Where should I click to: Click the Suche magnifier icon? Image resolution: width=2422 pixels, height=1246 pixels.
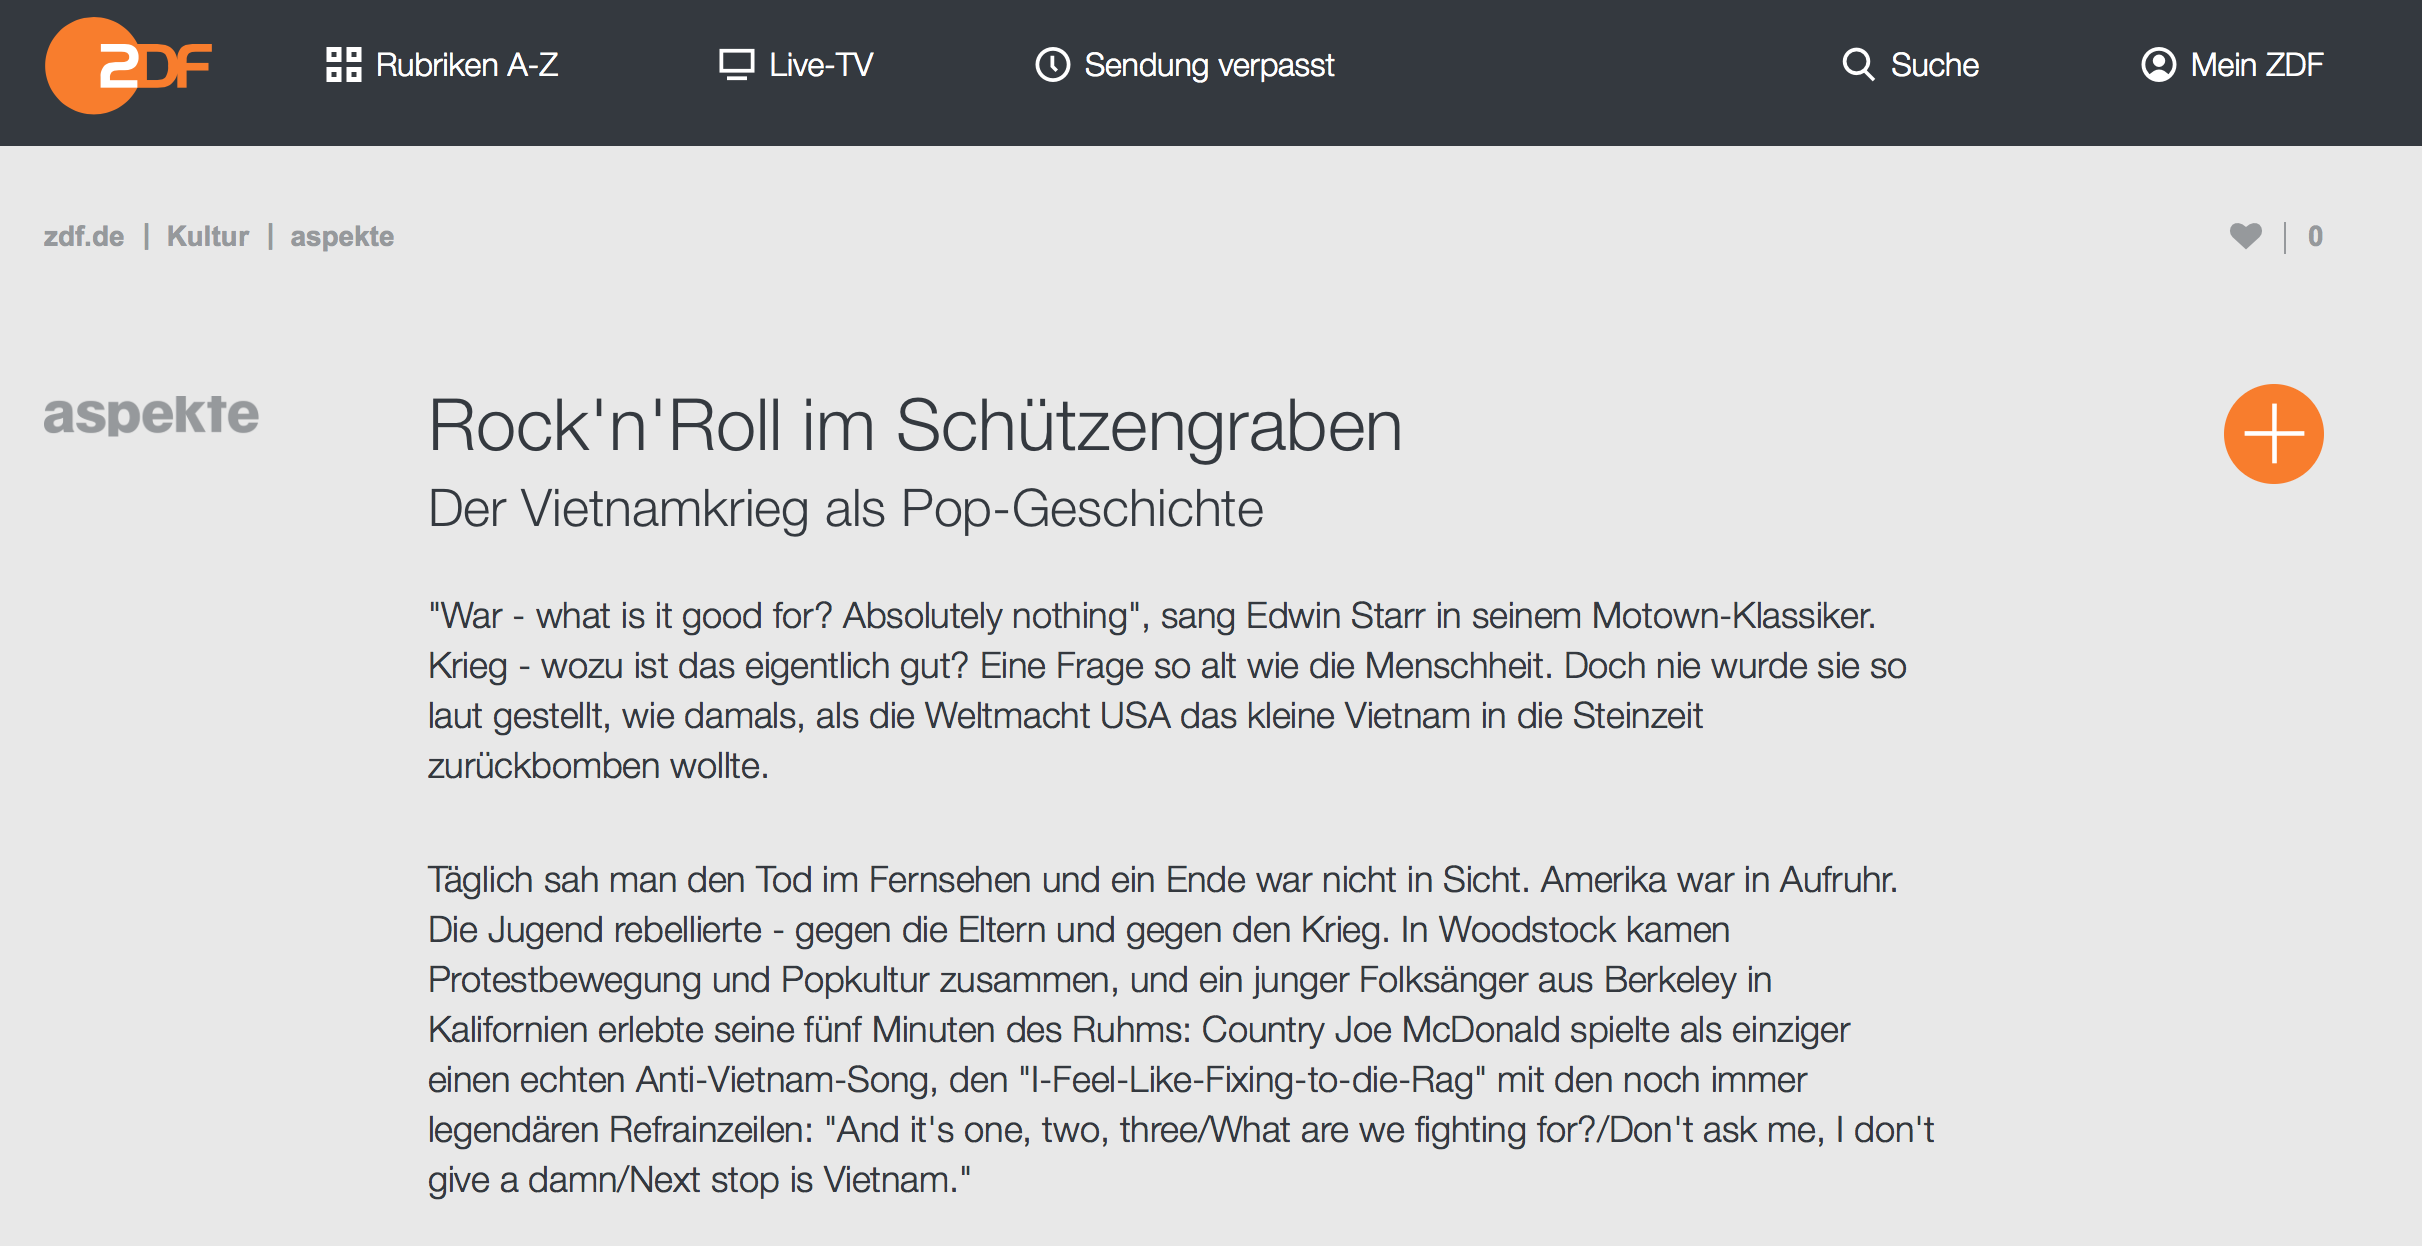1858,65
